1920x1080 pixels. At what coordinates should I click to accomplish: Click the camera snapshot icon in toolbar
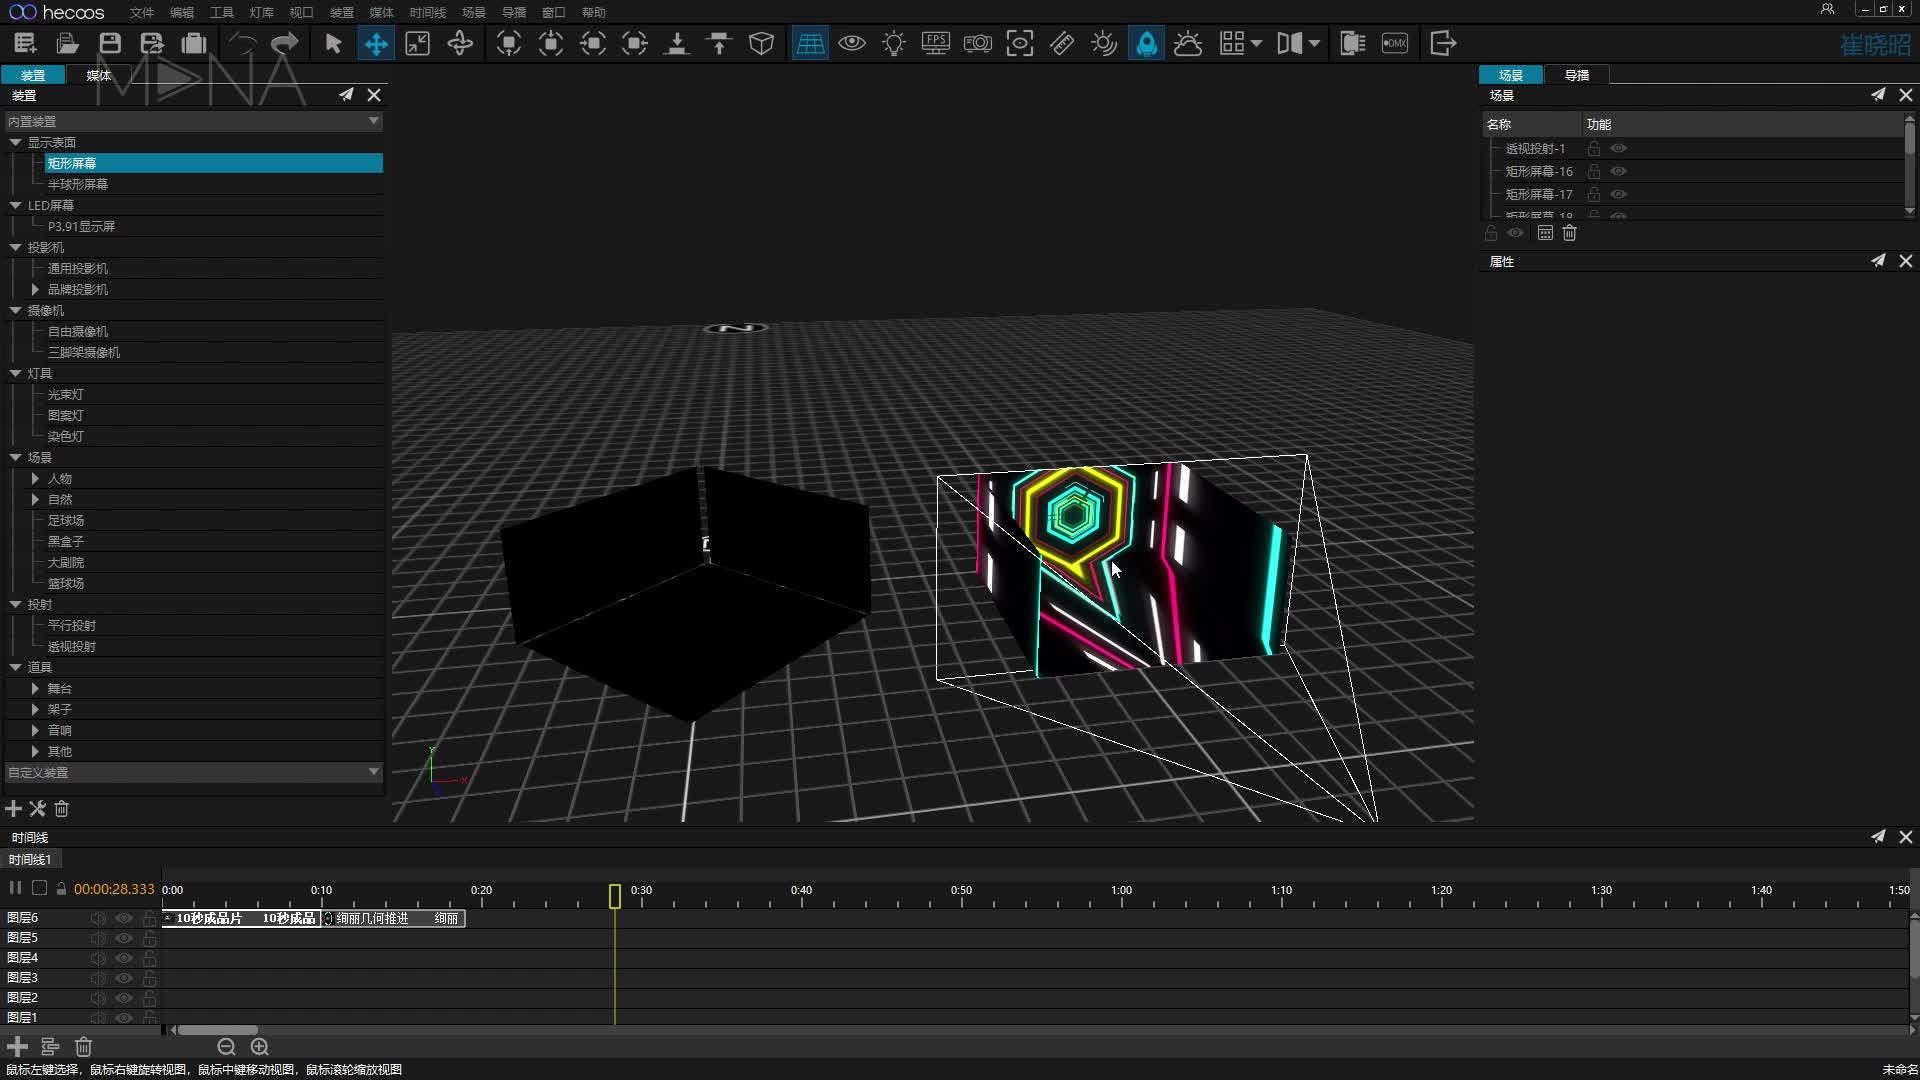[x=978, y=43]
